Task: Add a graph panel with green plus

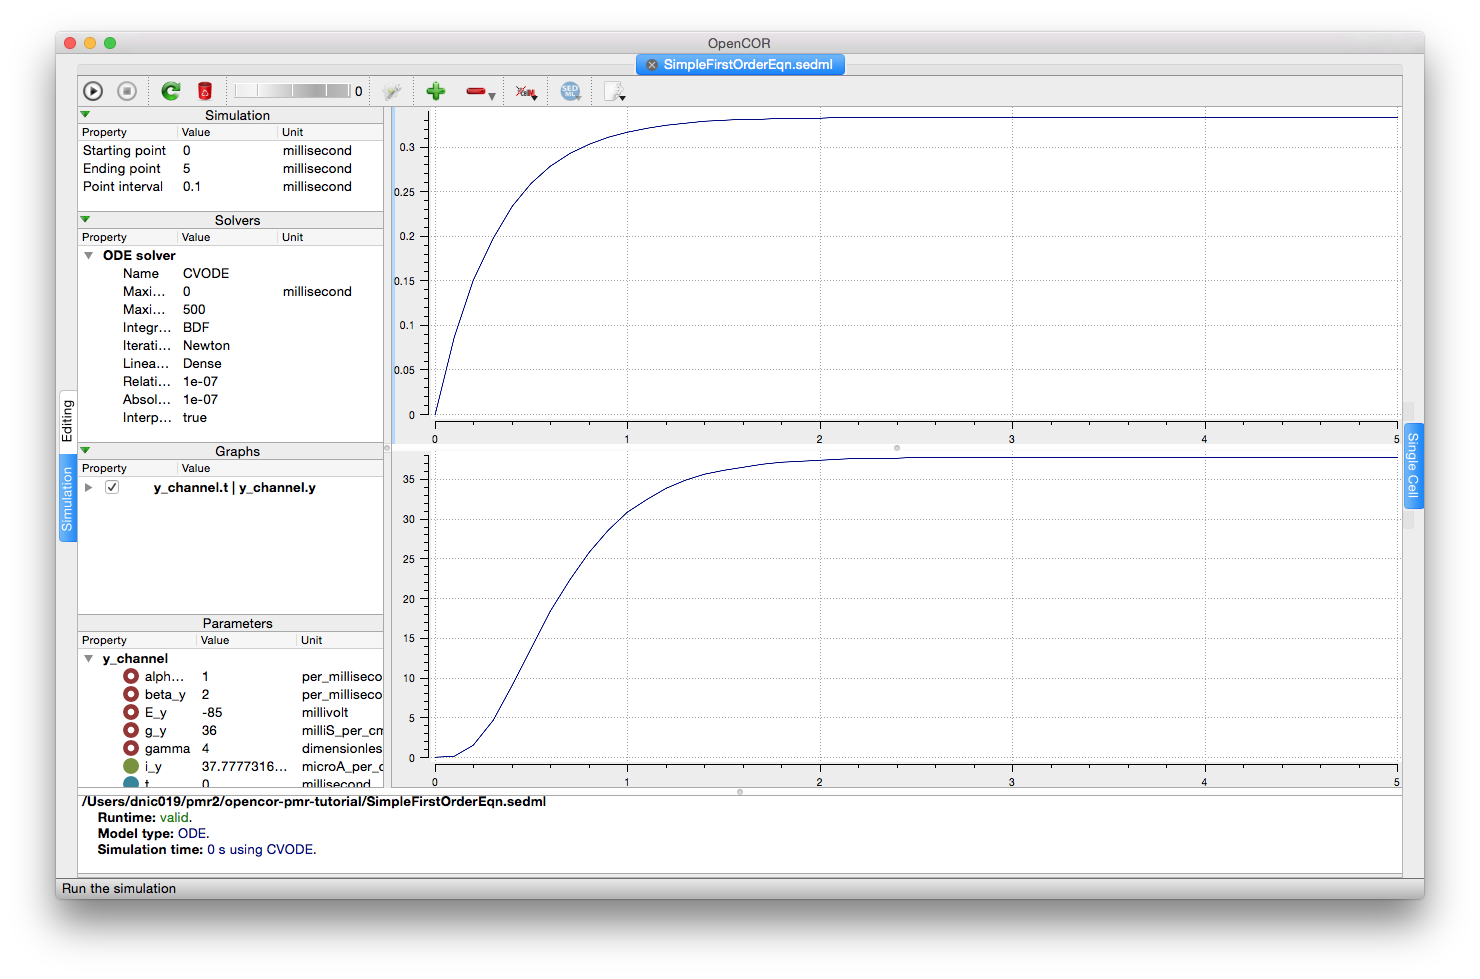Action: click(x=435, y=91)
